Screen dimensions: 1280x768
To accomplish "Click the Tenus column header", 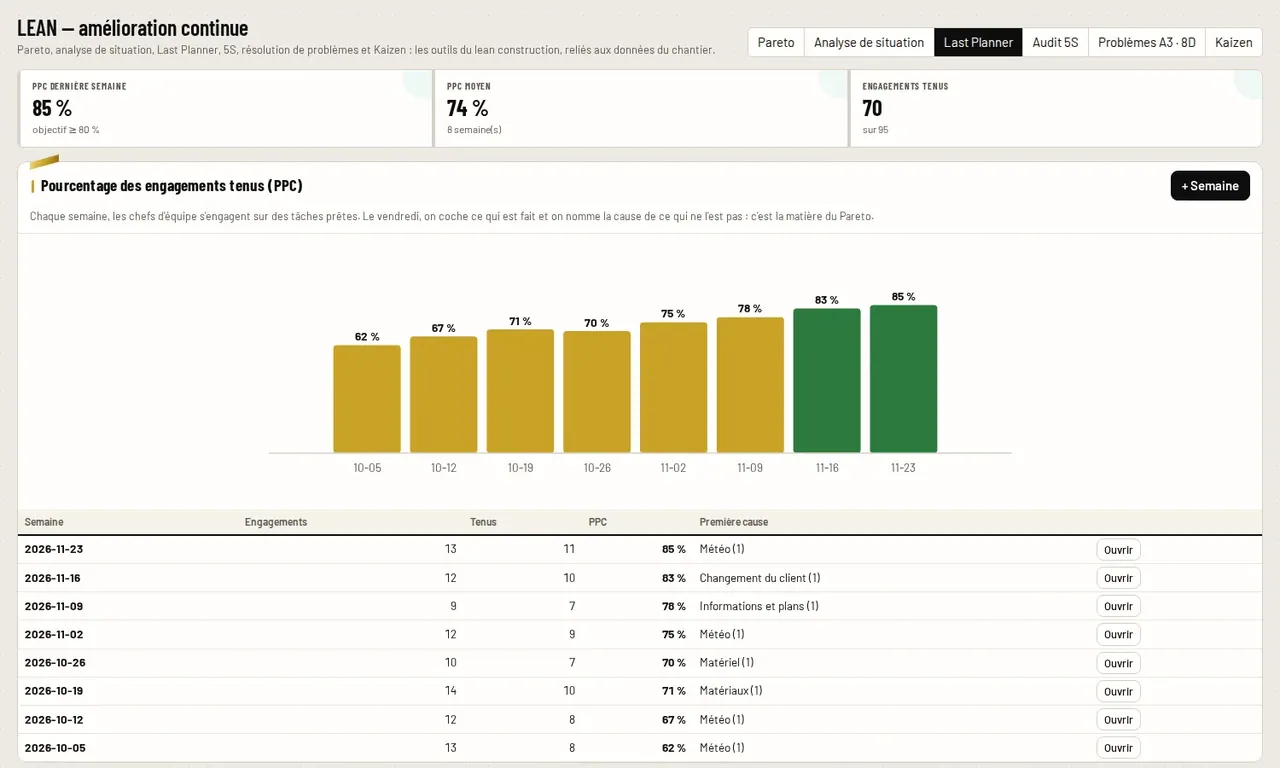I will point(483,522).
